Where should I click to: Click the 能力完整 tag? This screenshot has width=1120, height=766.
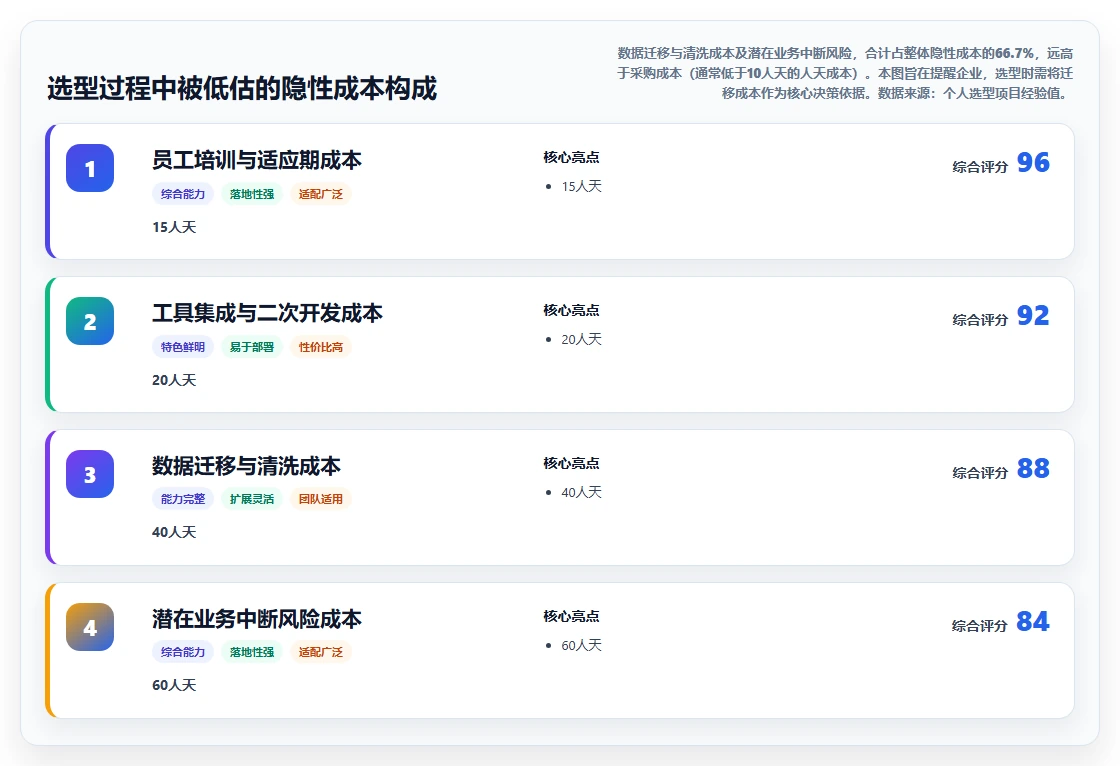pyautogui.click(x=183, y=499)
